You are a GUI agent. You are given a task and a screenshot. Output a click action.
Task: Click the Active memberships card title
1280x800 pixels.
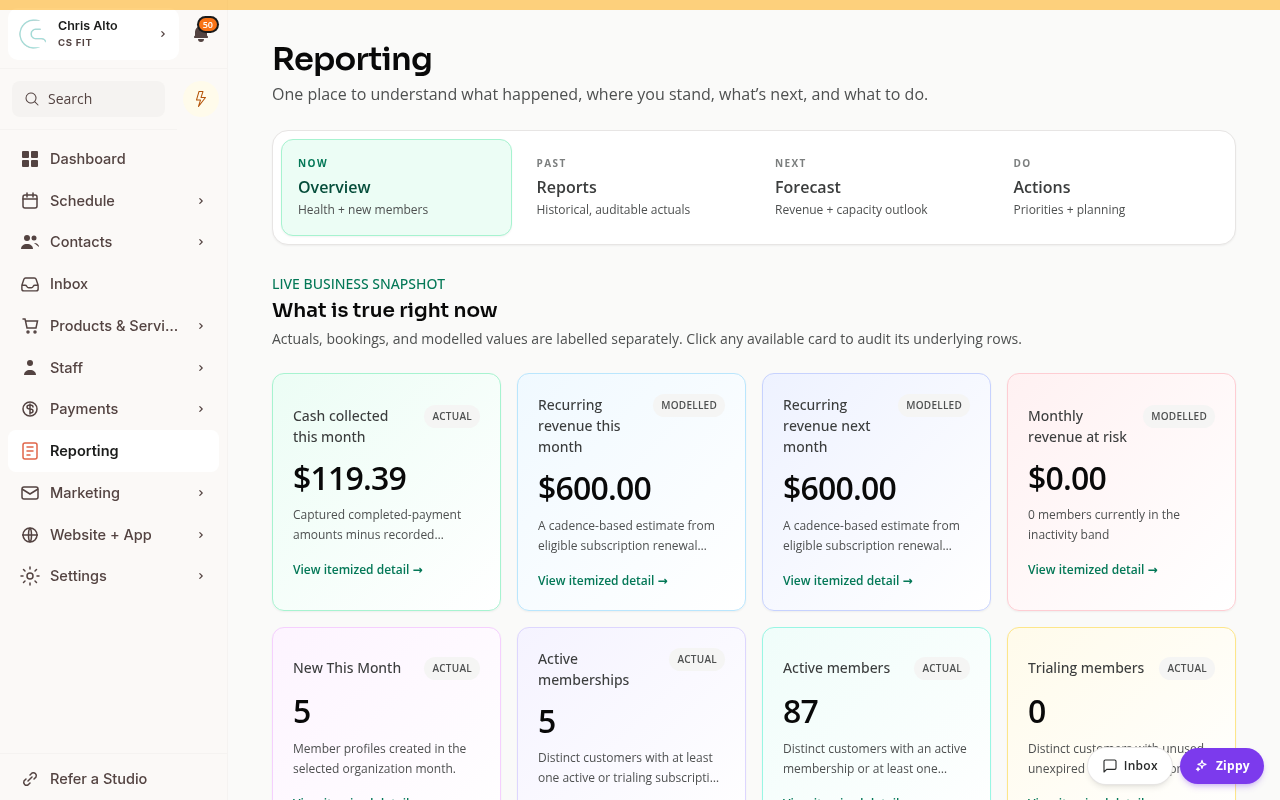(x=584, y=669)
